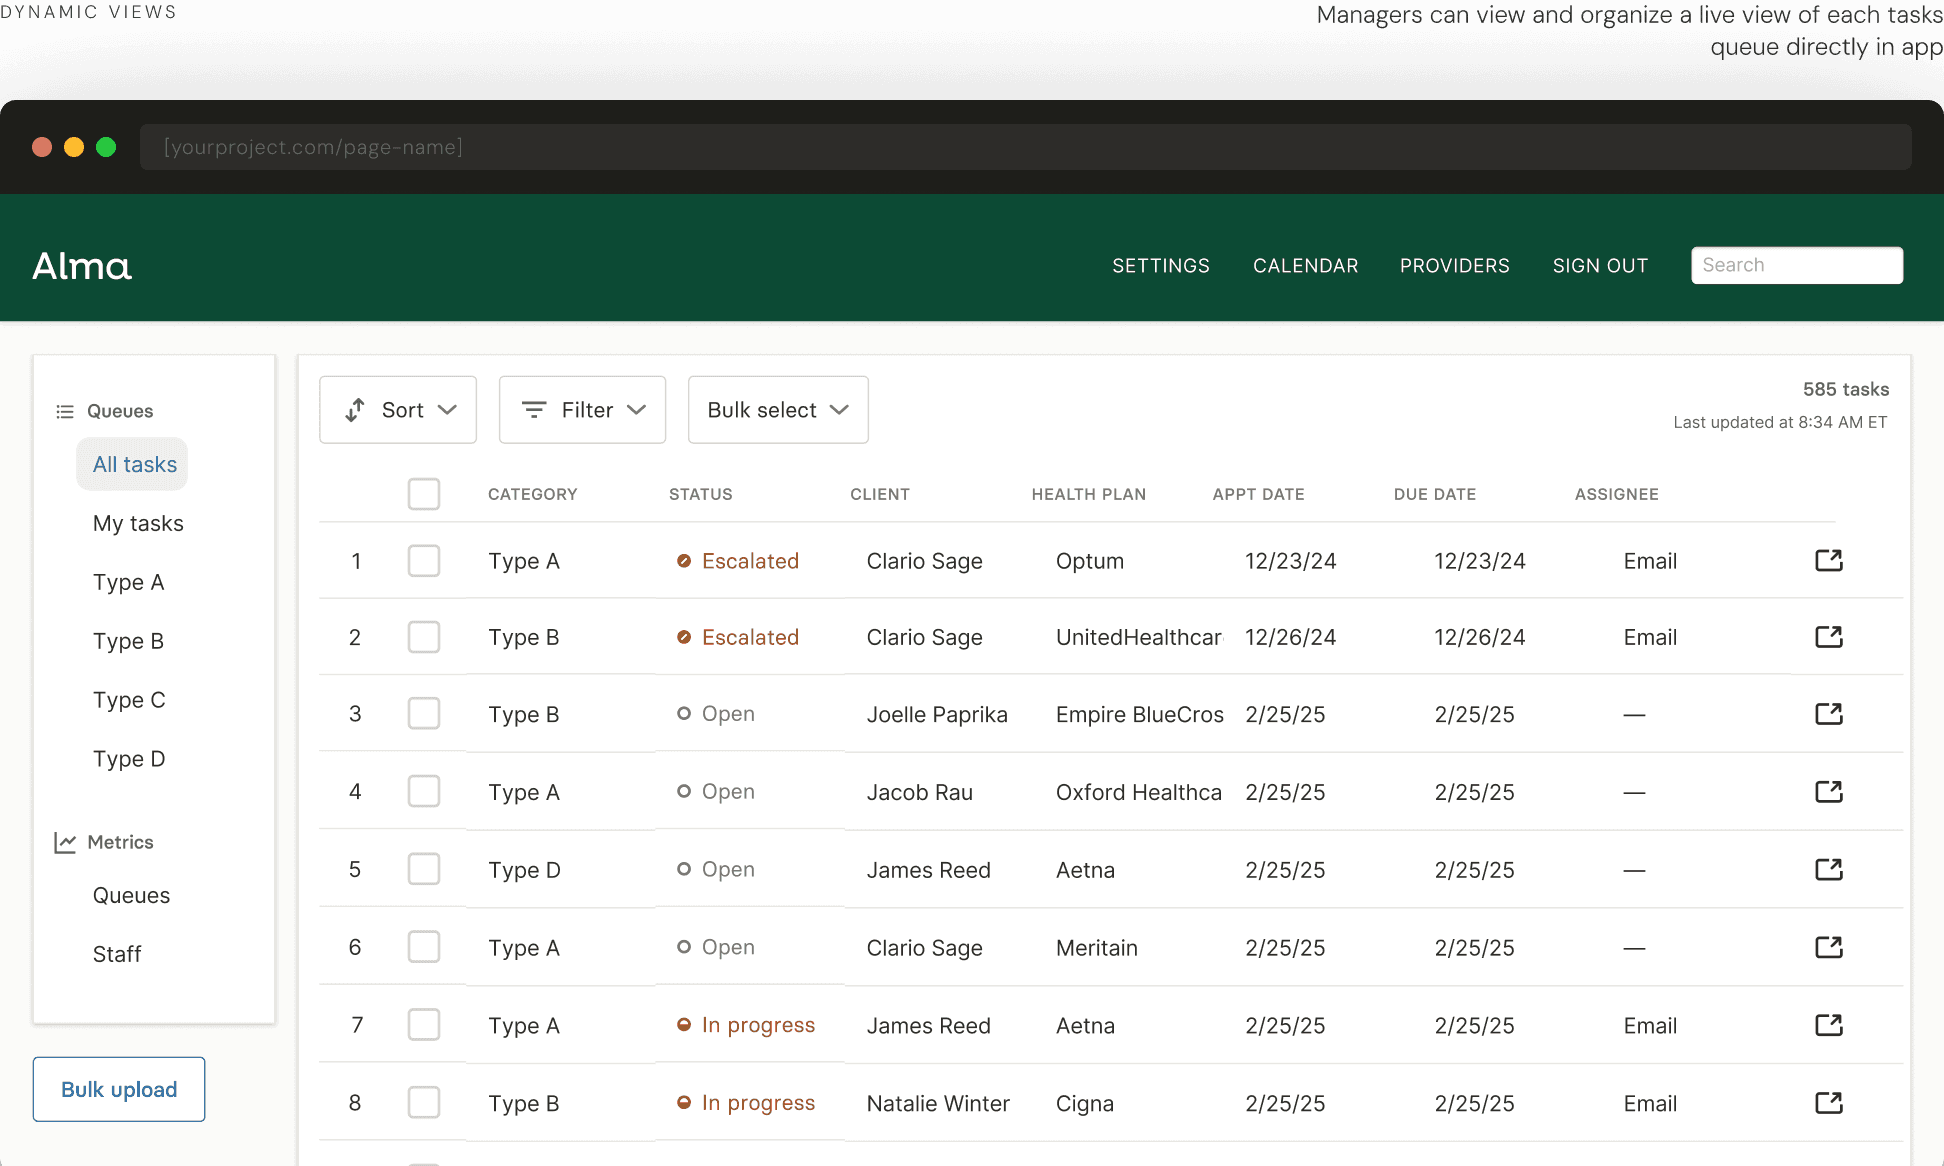
Task: Focus the Search input field
Action: [1796, 265]
